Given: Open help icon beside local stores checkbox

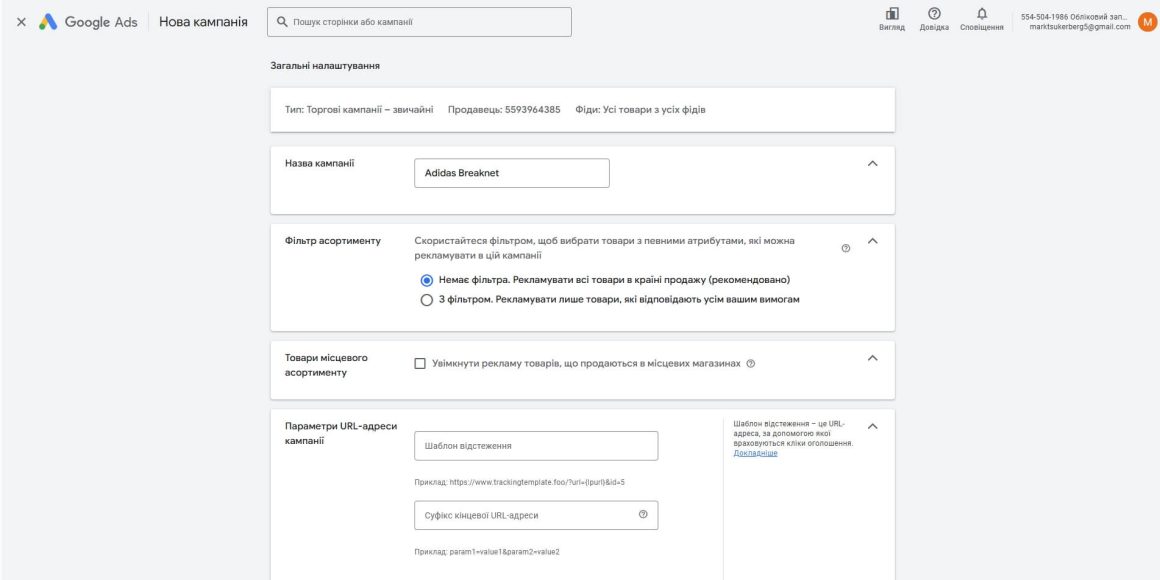Looking at the screenshot, I should (751, 364).
